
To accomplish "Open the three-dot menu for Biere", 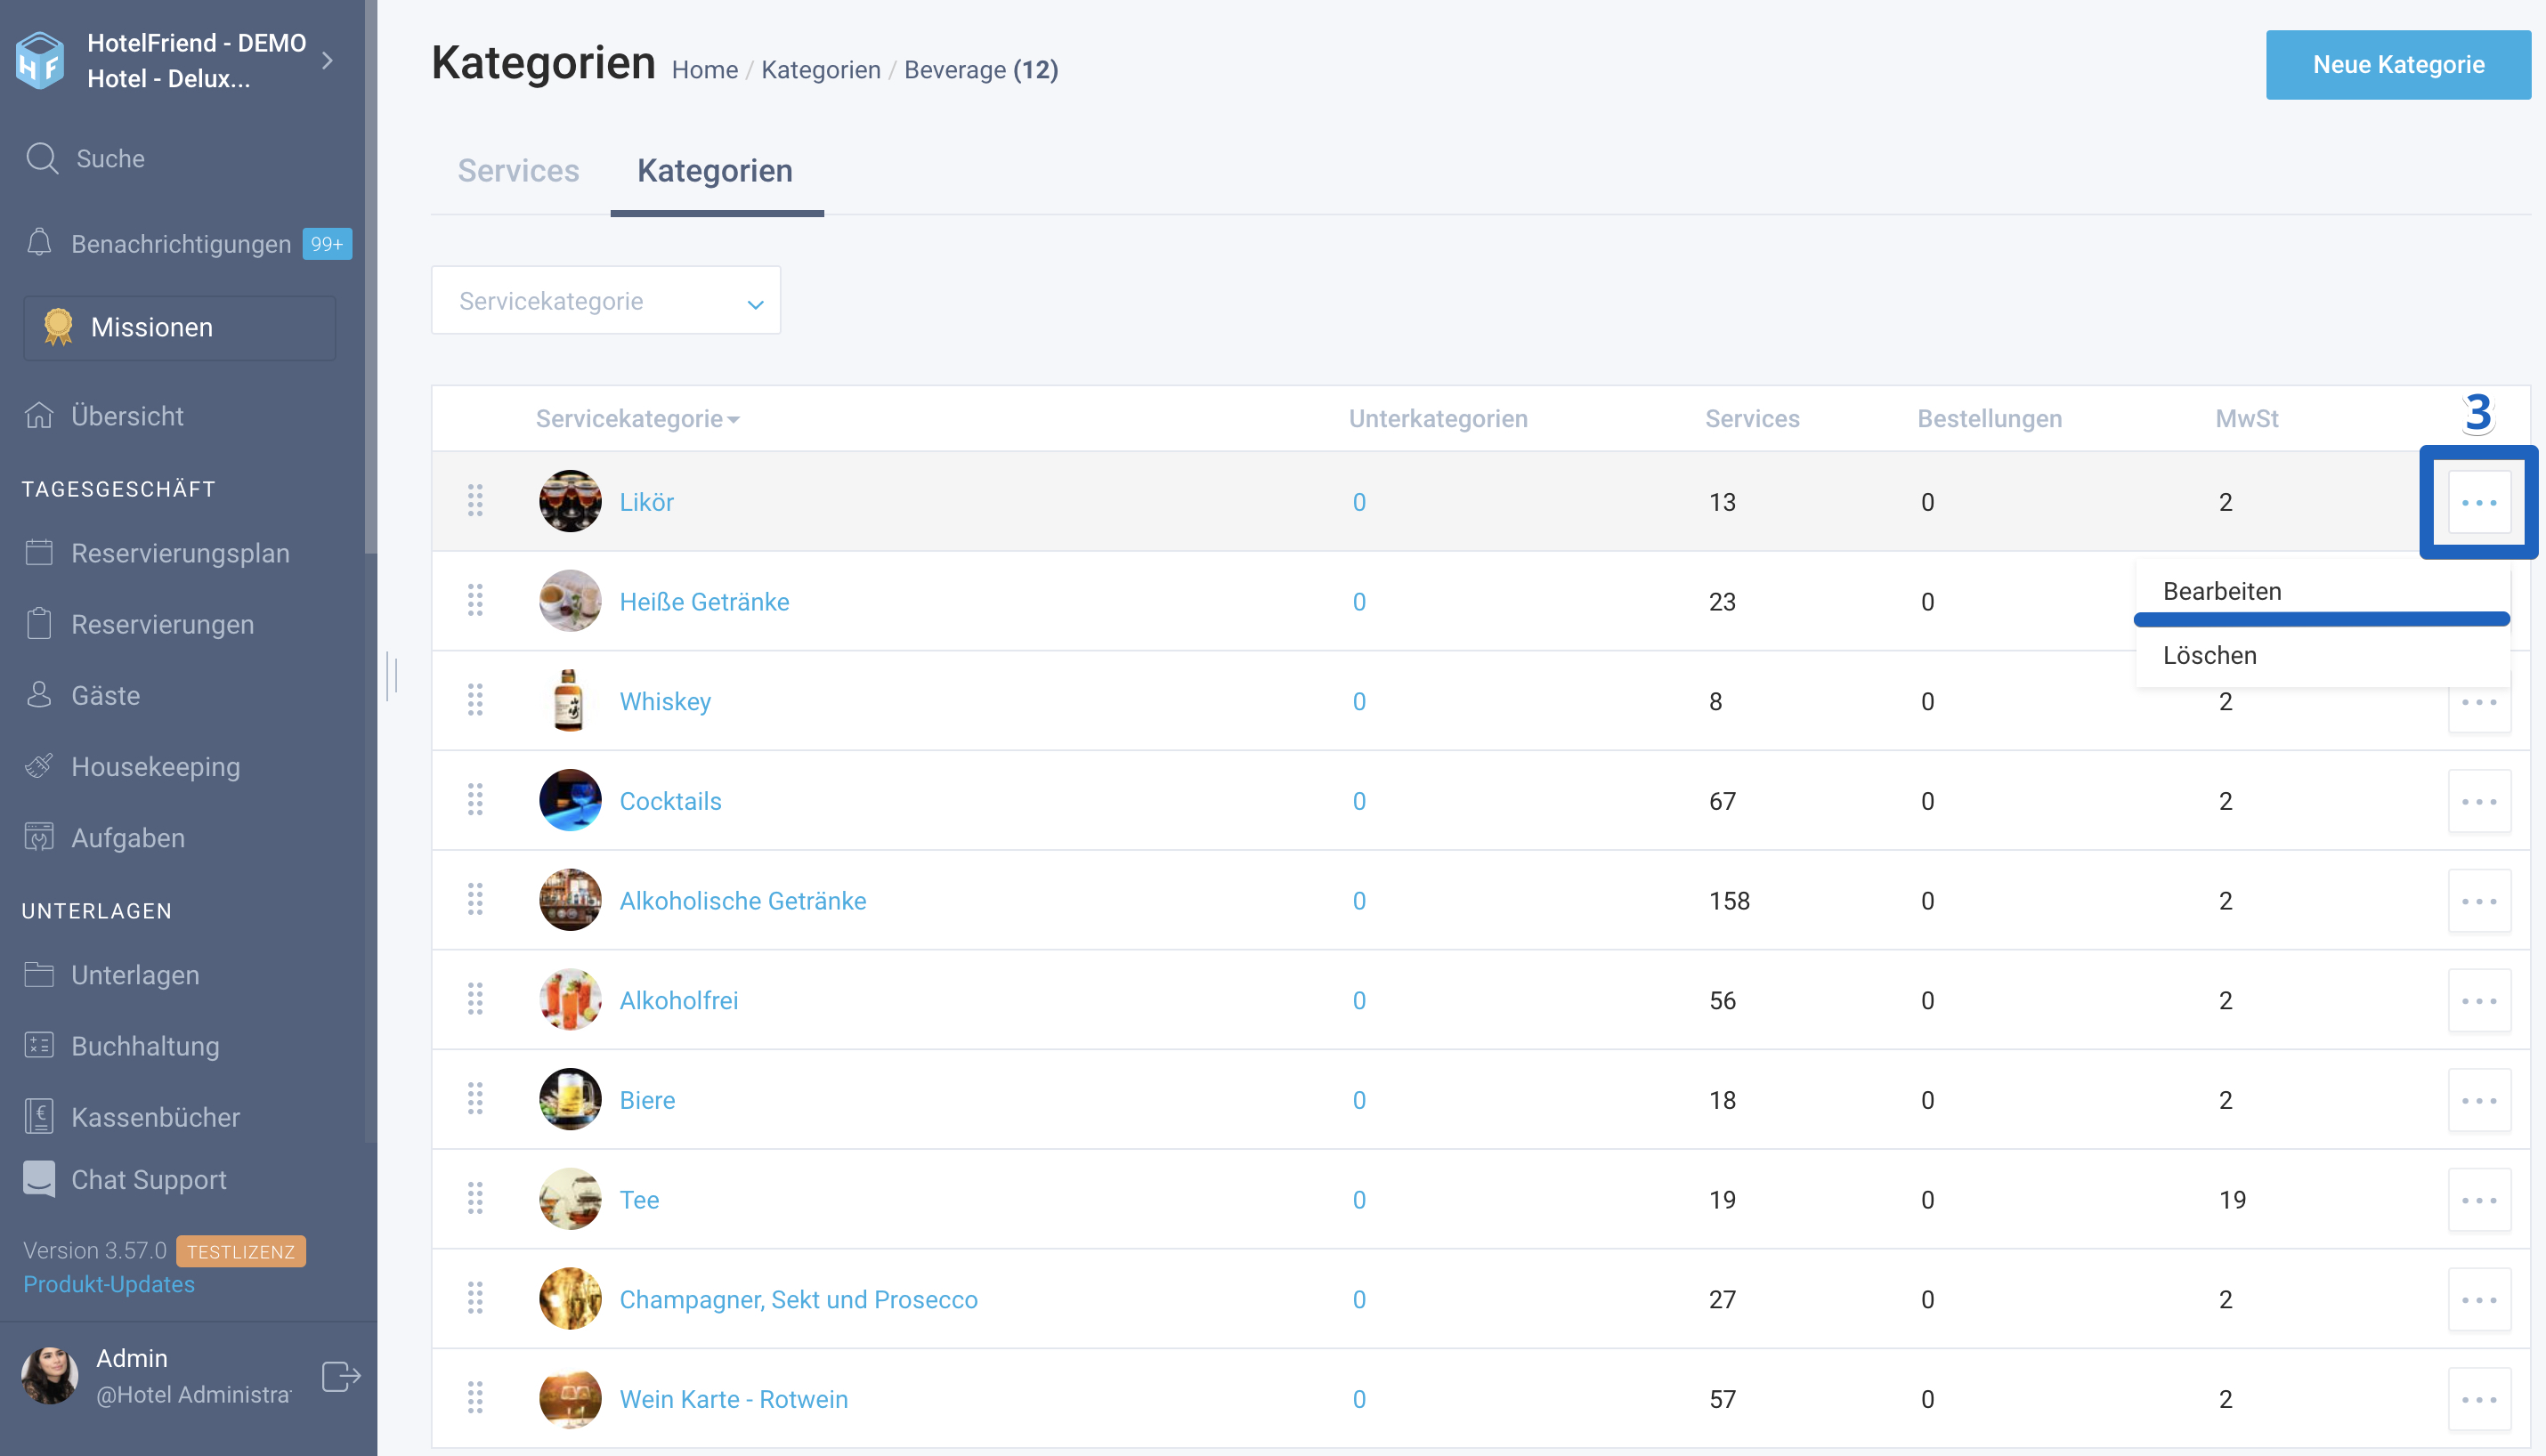I will coord(2479,1100).
